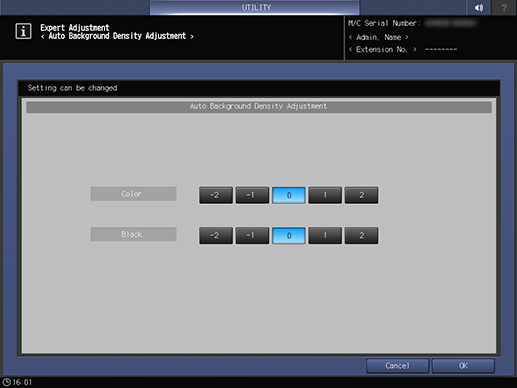Click the Auto Background Density Adjustment header

tap(259, 107)
